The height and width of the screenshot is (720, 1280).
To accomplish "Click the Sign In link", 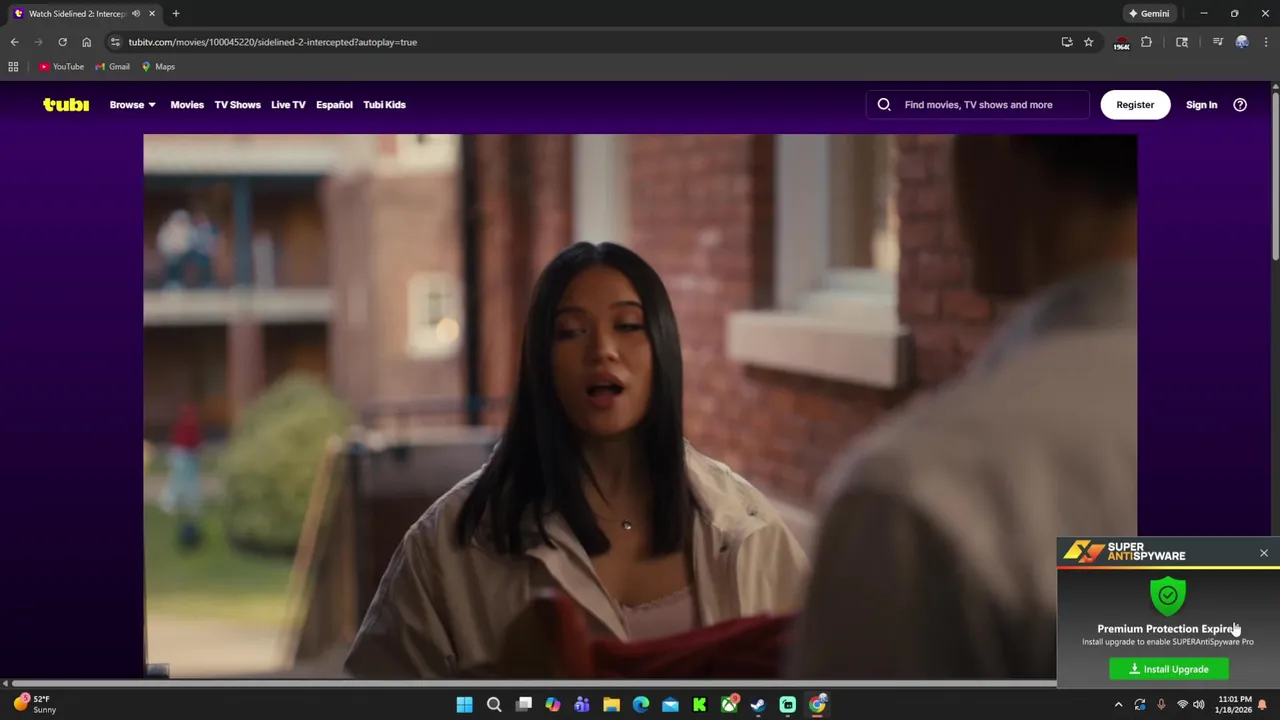I will click(1201, 104).
